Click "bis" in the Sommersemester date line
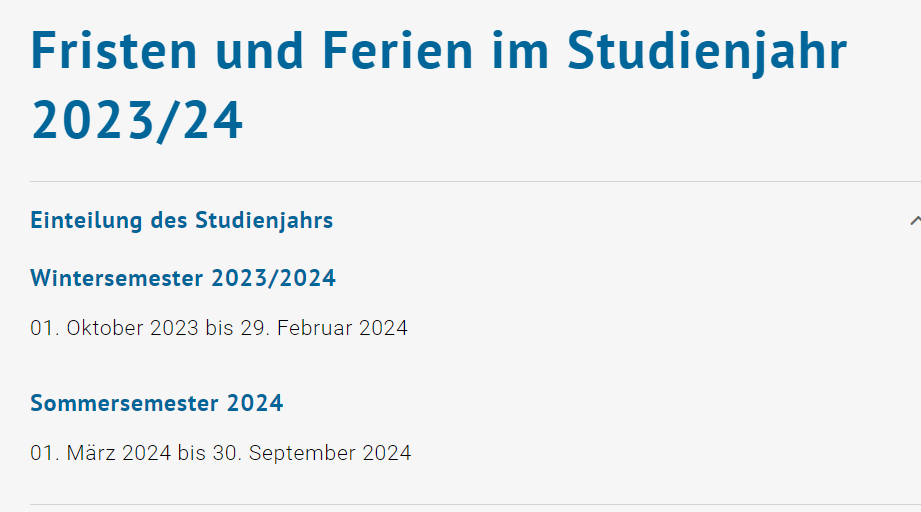This screenshot has width=921, height=512. click(191, 453)
